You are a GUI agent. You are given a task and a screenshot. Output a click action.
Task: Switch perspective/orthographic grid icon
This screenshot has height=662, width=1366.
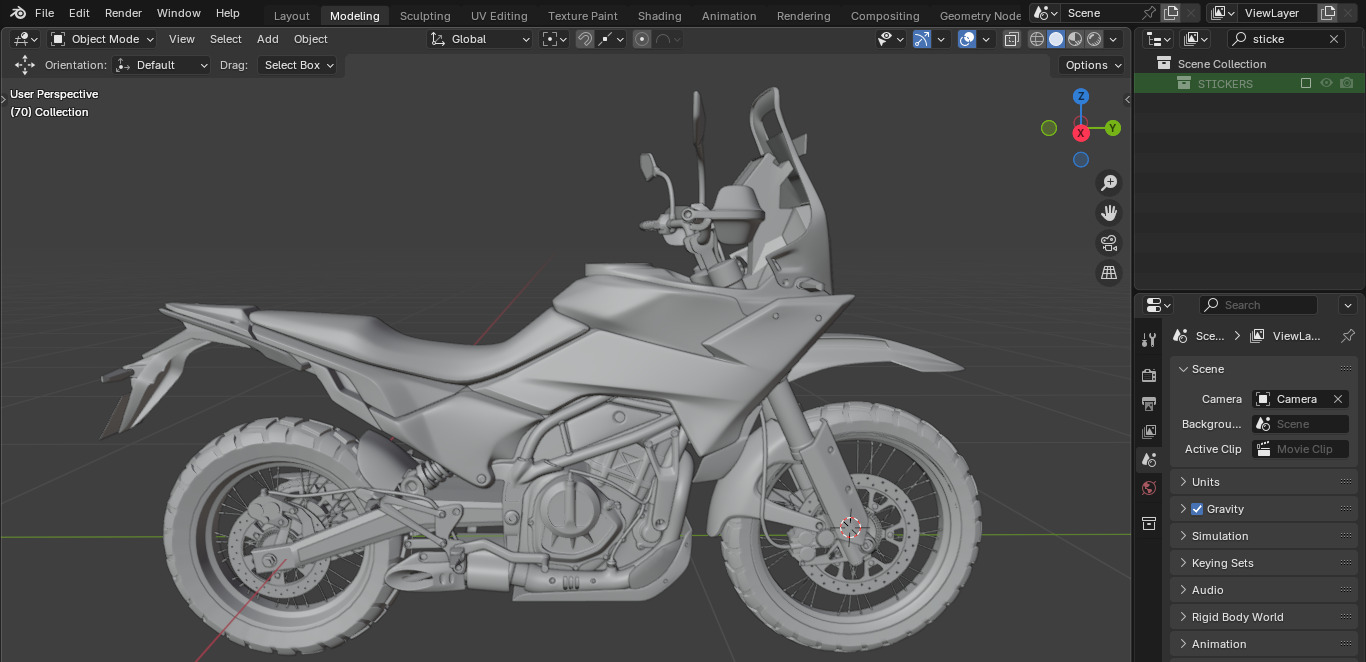click(1109, 273)
